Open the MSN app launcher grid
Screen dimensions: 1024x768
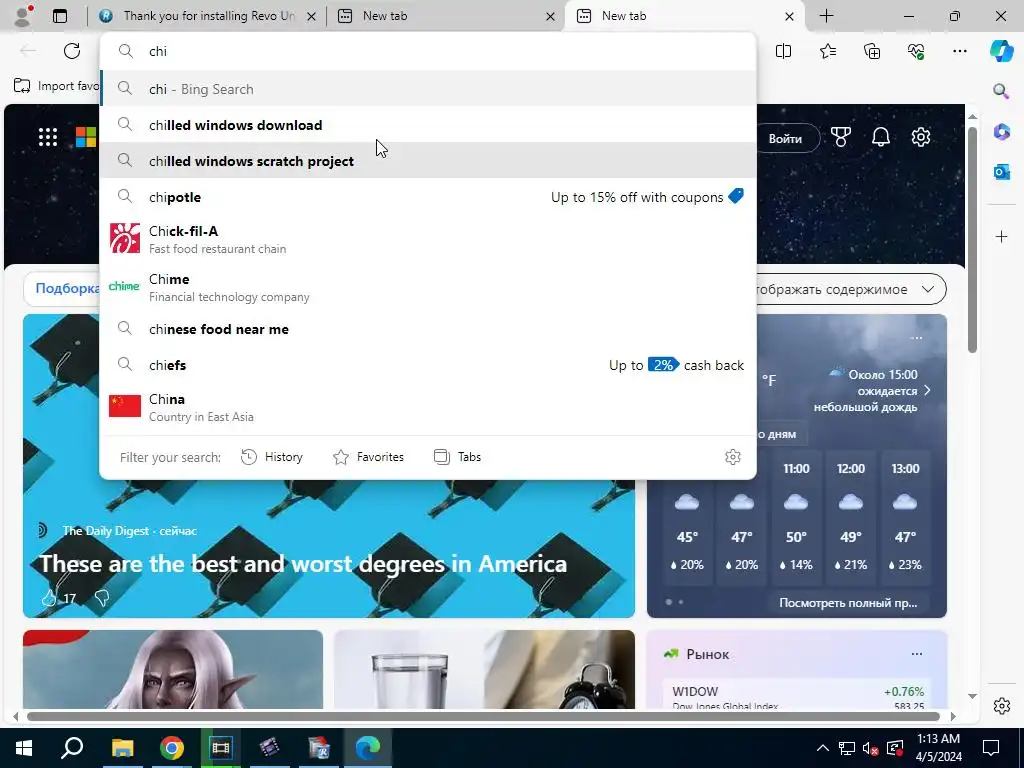pos(48,137)
